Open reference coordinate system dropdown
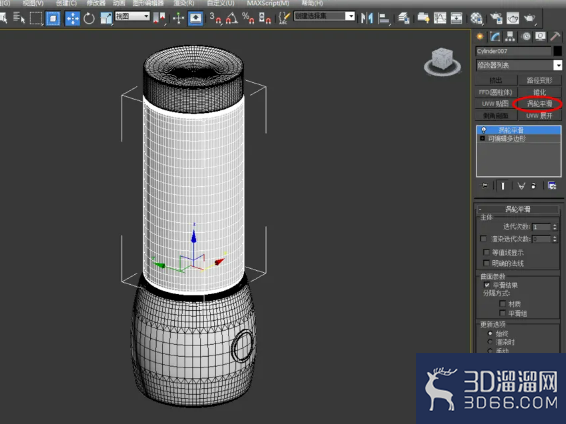 pyautogui.click(x=132, y=16)
